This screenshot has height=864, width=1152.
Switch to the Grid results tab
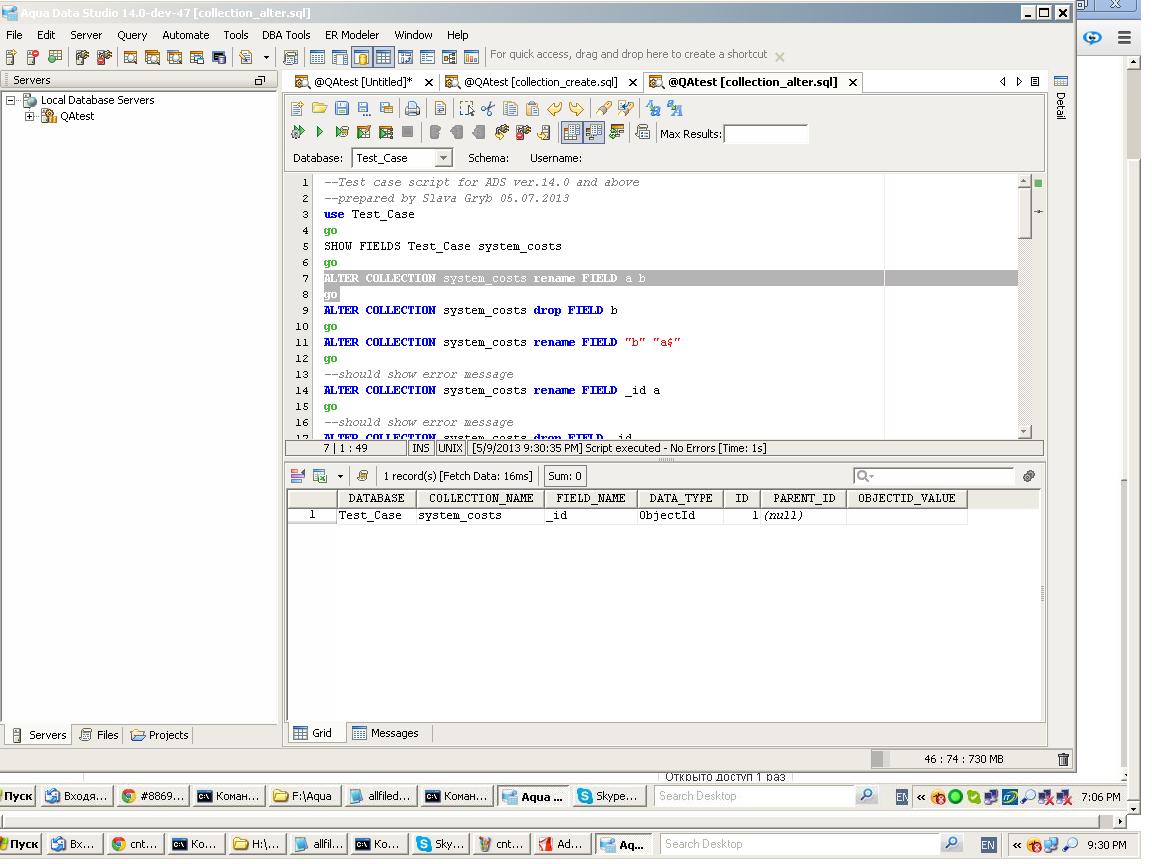coord(314,732)
